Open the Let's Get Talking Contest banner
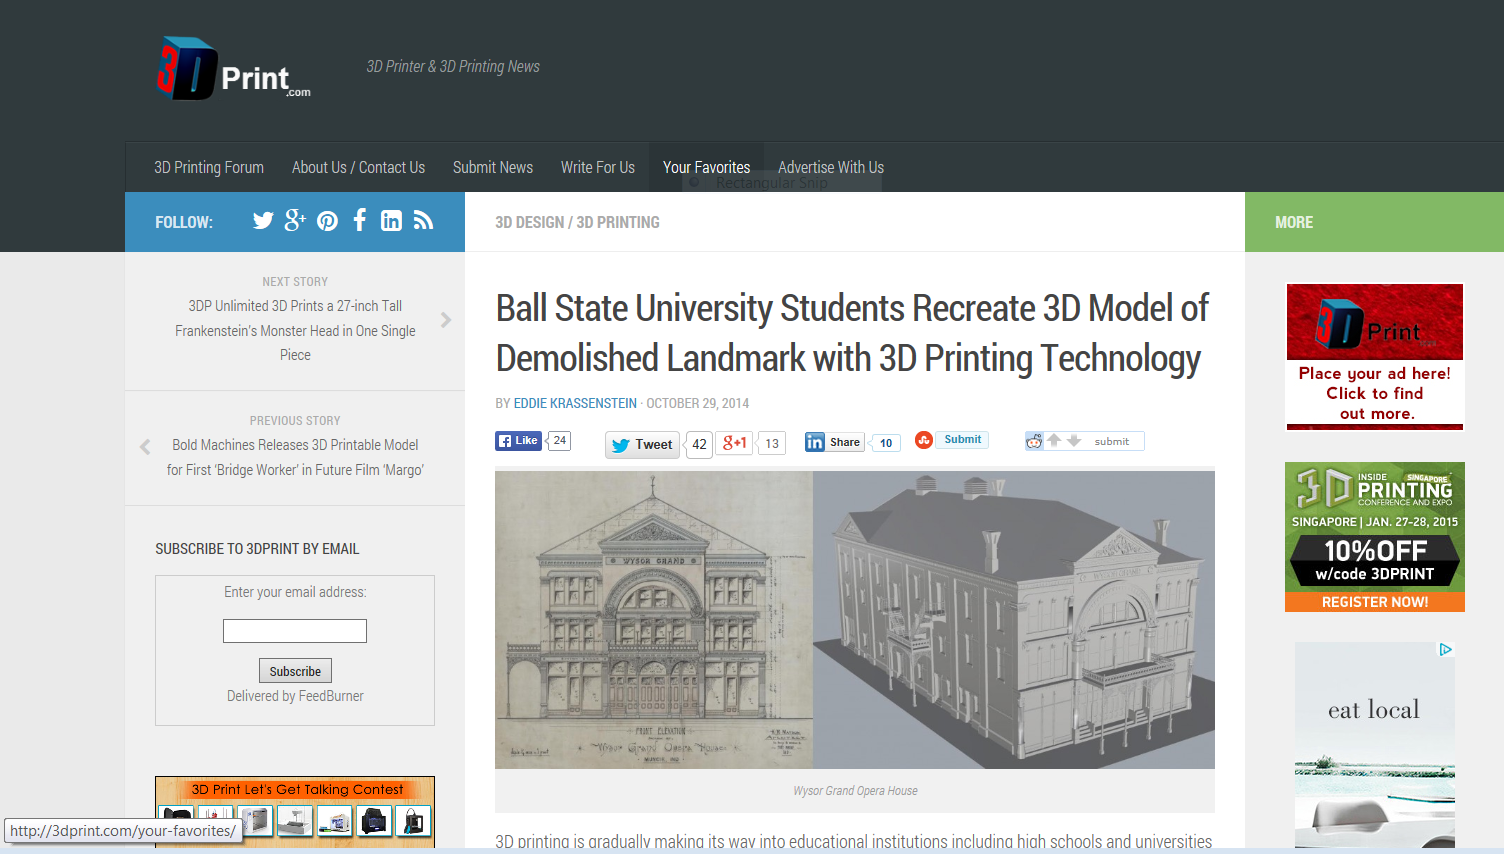The width and height of the screenshot is (1504, 854). click(x=295, y=811)
